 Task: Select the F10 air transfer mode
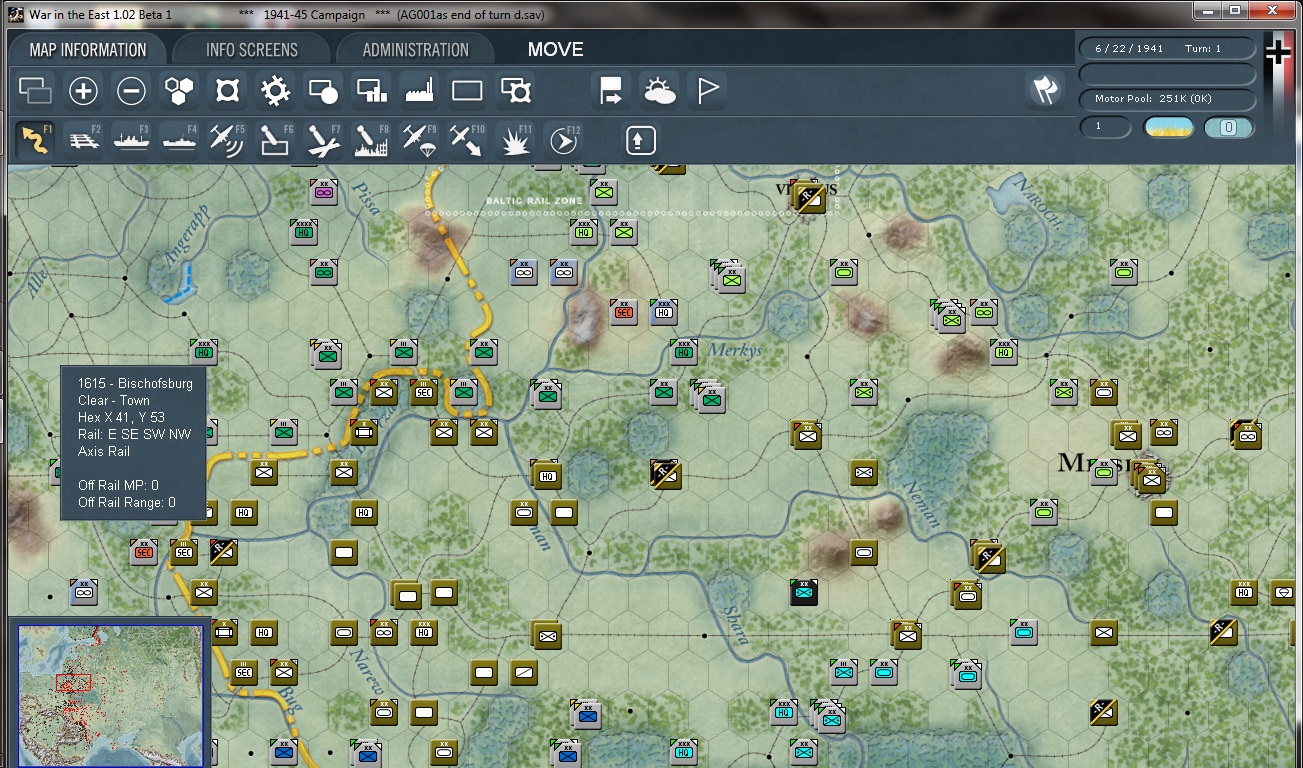pyautogui.click(x=467, y=140)
